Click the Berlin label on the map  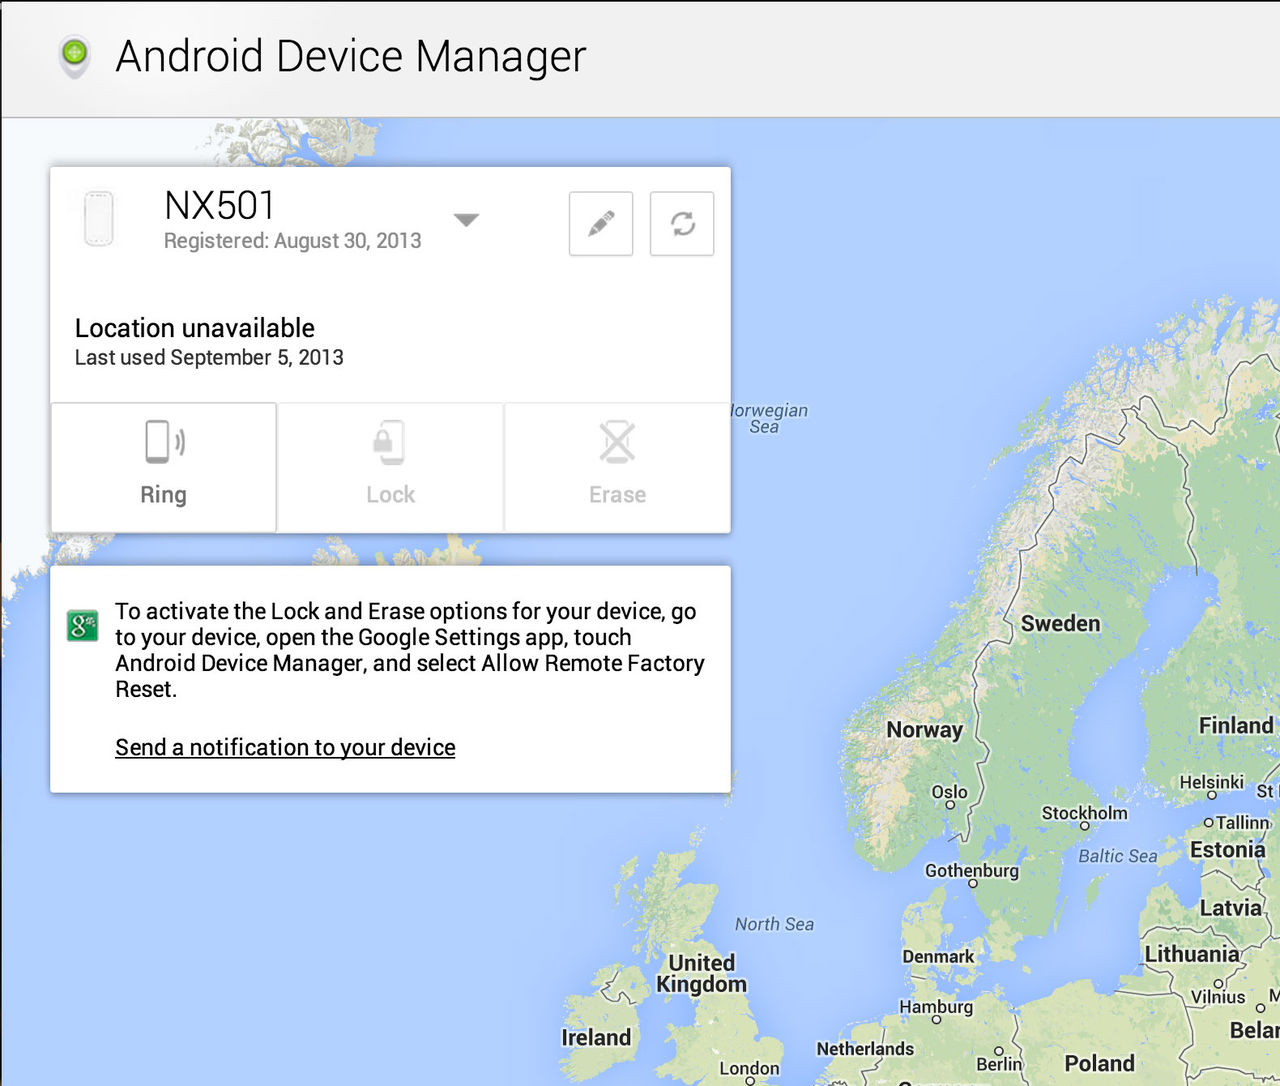pyautogui.click(x=999, y=1063)
